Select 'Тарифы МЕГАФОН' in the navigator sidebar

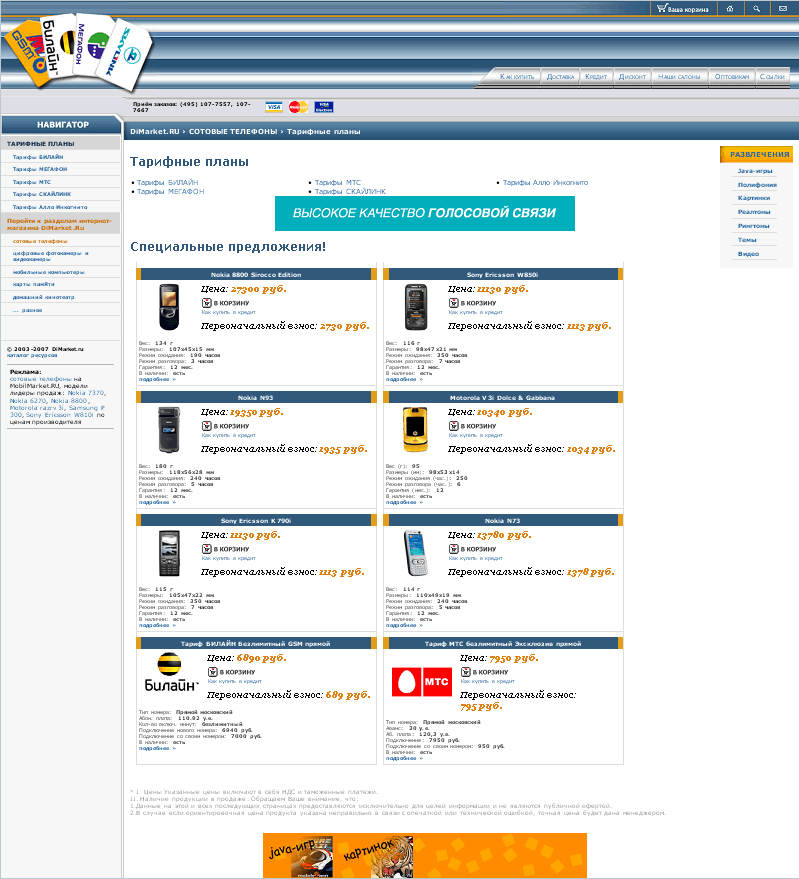(40, 169)
